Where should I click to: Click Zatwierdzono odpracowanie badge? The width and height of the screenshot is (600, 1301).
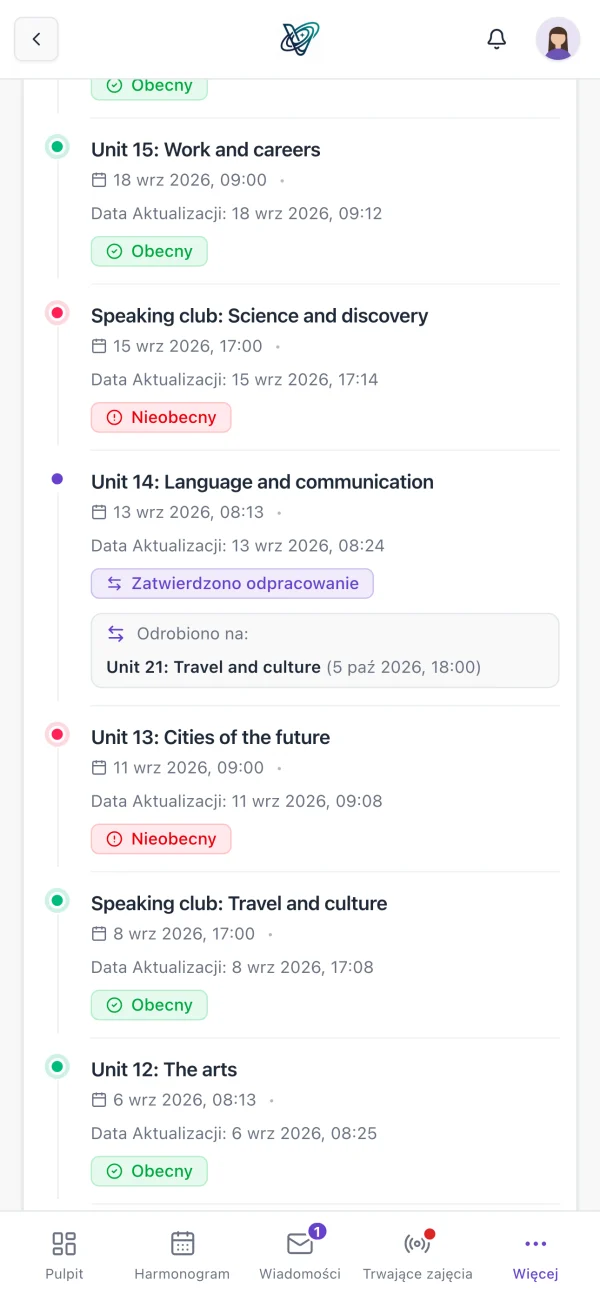tap(232, 583)
